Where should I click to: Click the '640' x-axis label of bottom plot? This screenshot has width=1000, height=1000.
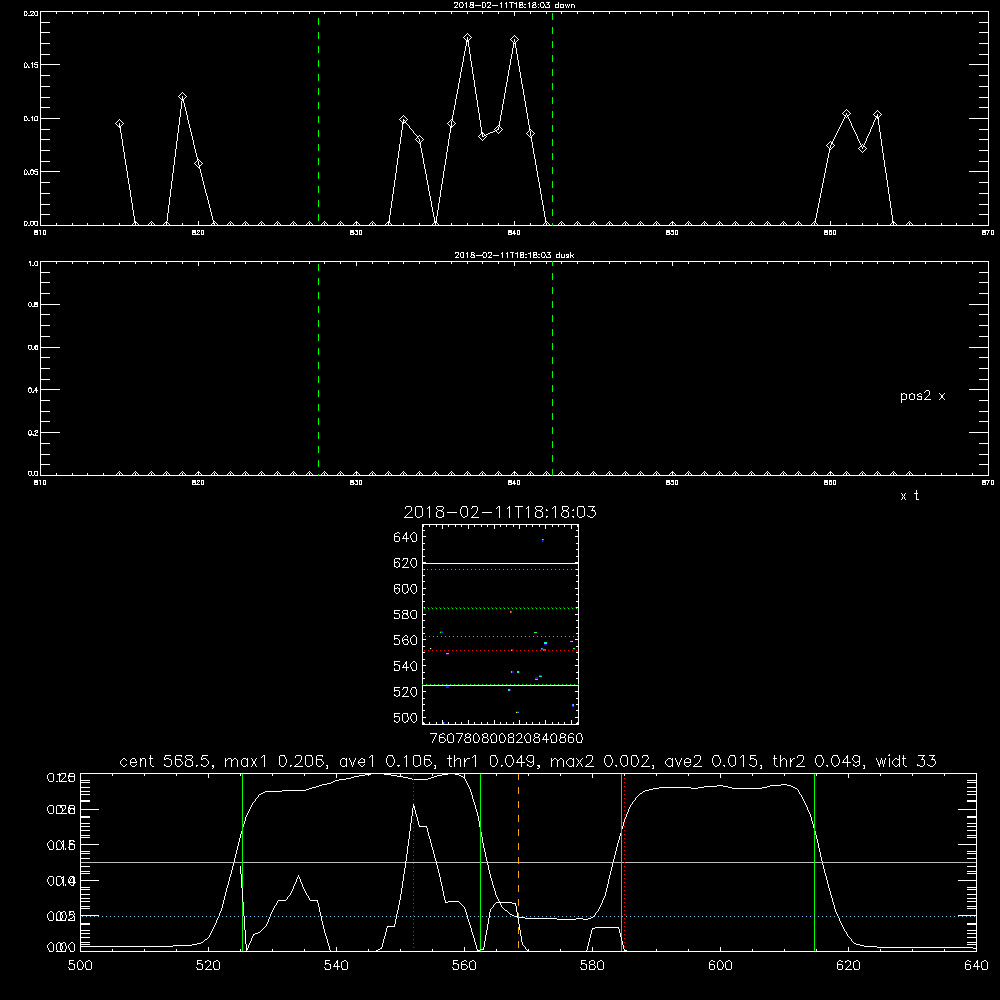pyautogui.click(x=976, y=966)
